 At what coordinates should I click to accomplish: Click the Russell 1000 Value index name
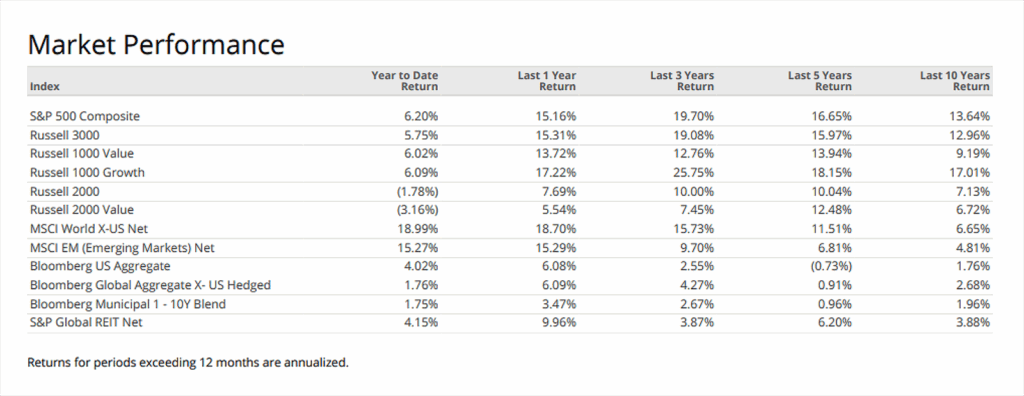[x=82, y=154]
